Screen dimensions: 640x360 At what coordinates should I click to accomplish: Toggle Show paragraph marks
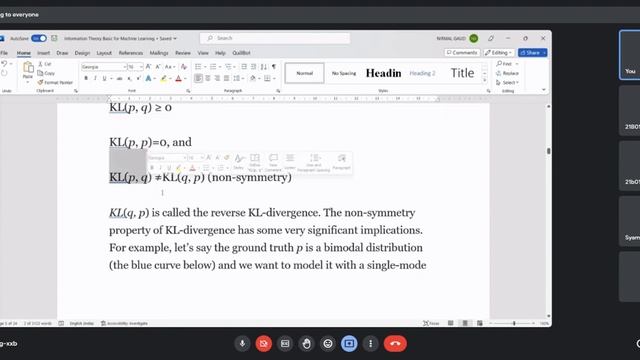pyautogui.click(x=274, y=67)
